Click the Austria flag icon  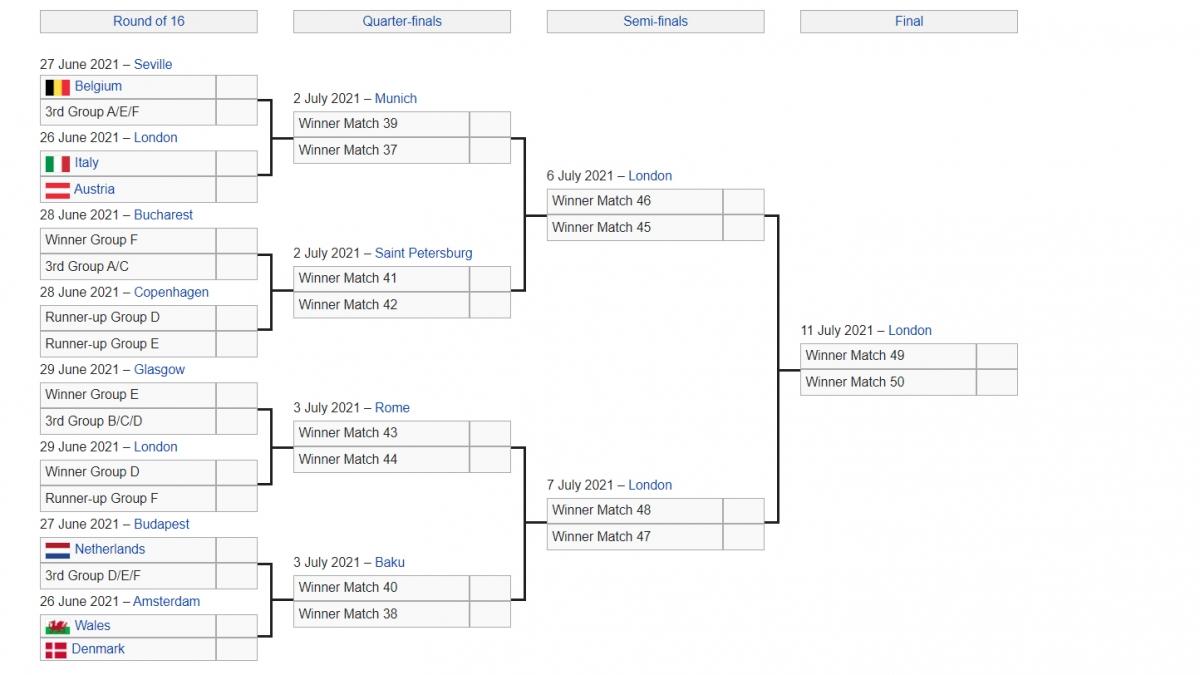pyautogui.click(x=57, y=189)
